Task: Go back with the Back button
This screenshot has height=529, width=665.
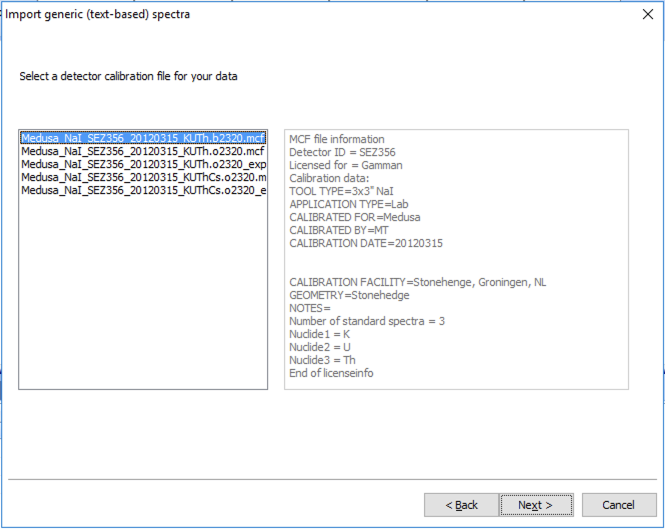Action: [461, 505]
